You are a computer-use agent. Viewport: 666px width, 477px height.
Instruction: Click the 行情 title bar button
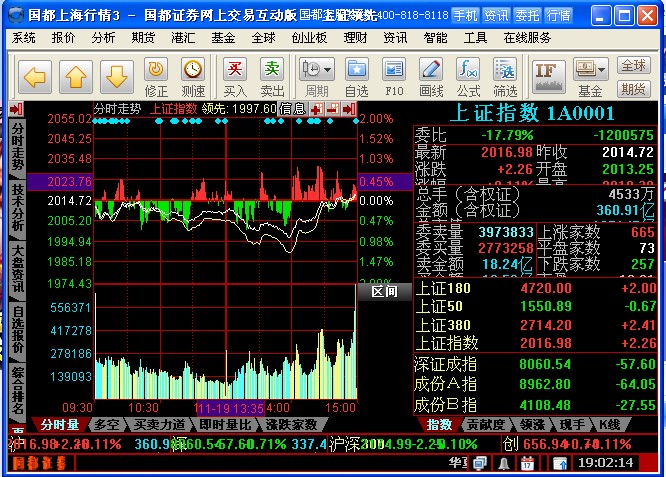pos(558,16)
